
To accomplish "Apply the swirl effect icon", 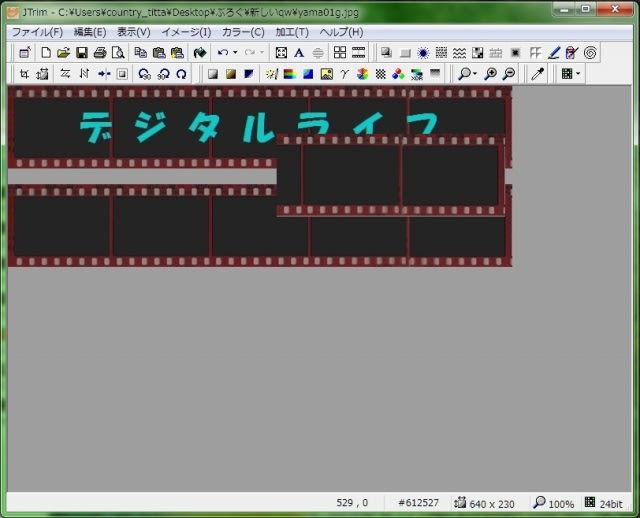I will click(x=591, y=52).
